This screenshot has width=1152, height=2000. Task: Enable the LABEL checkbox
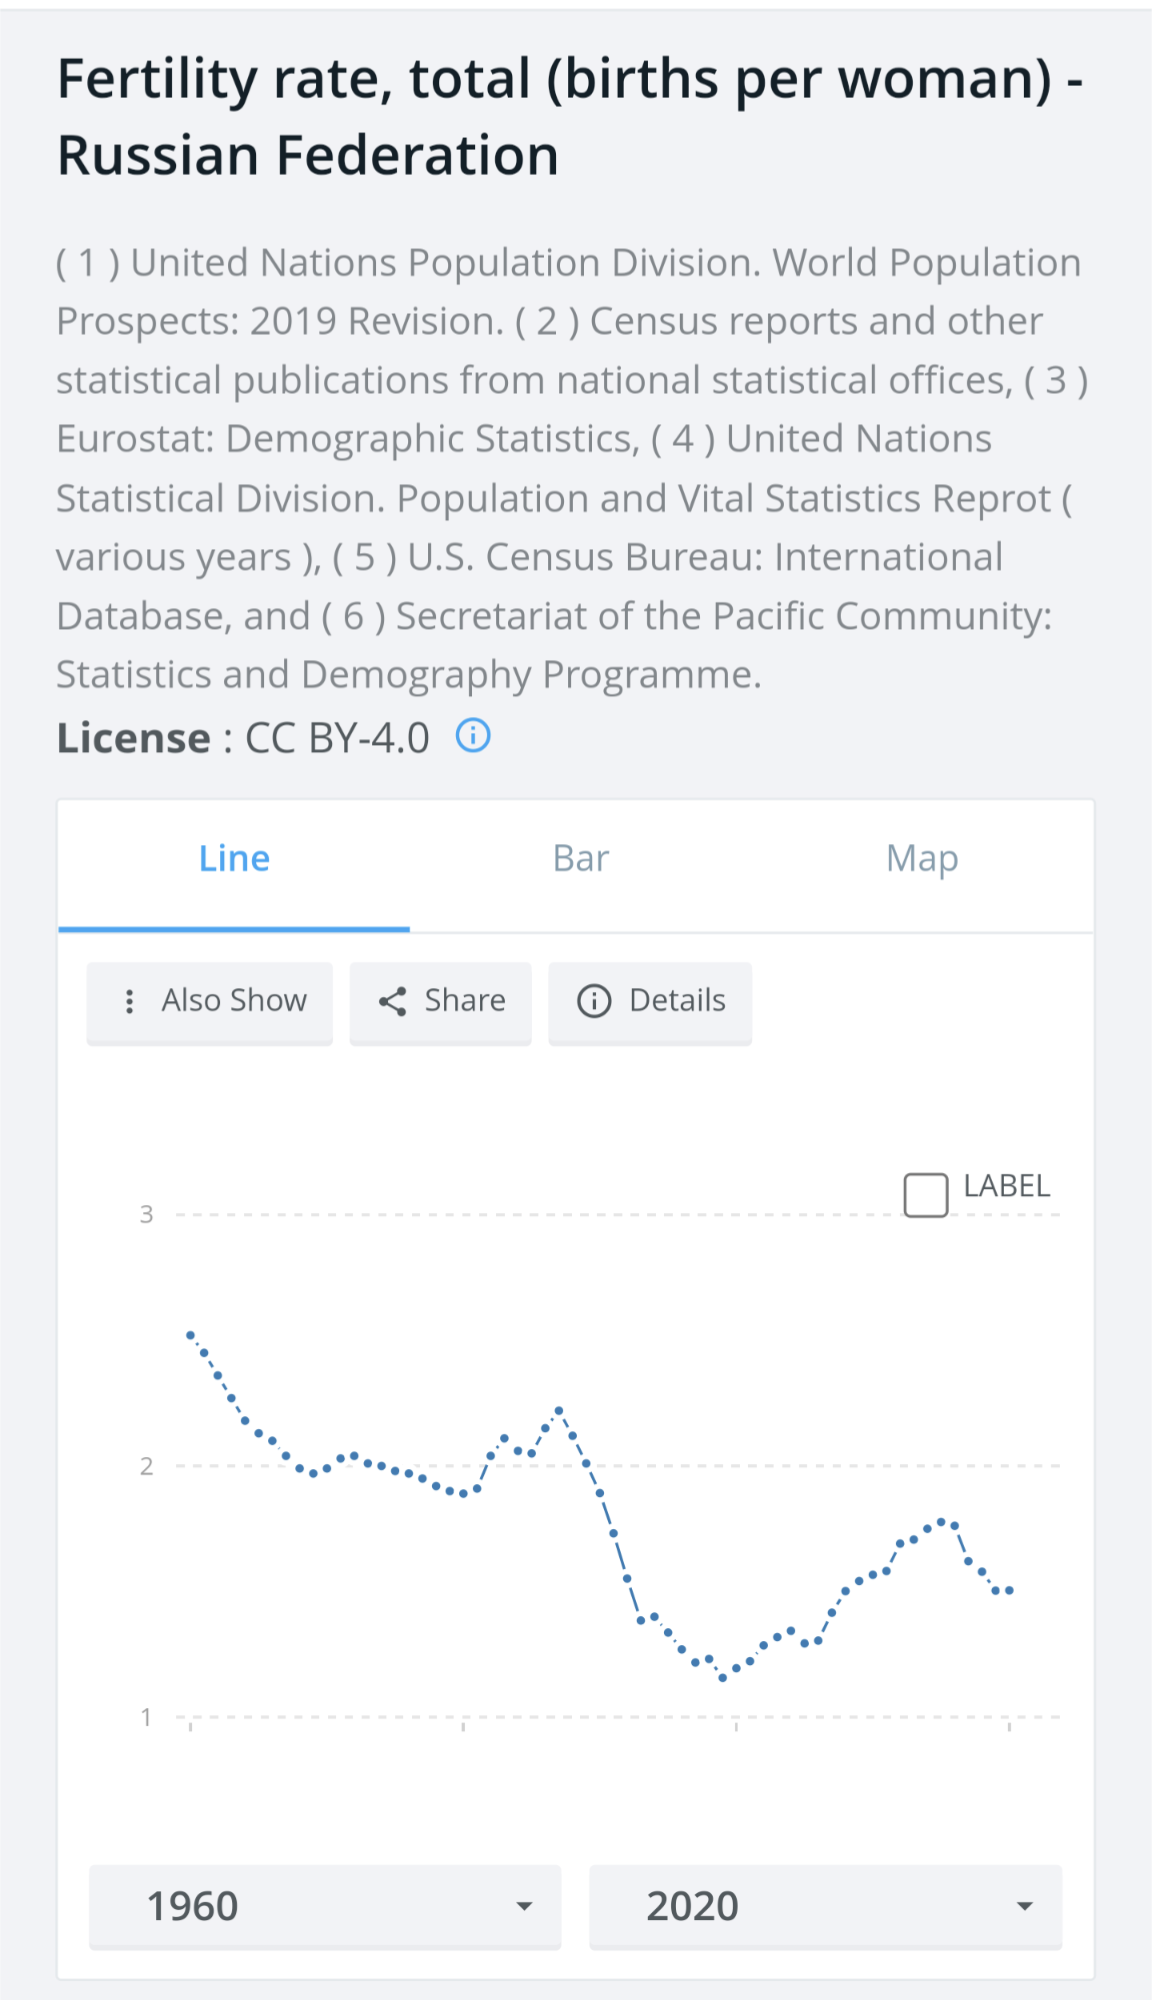(x=926, y=1195)
